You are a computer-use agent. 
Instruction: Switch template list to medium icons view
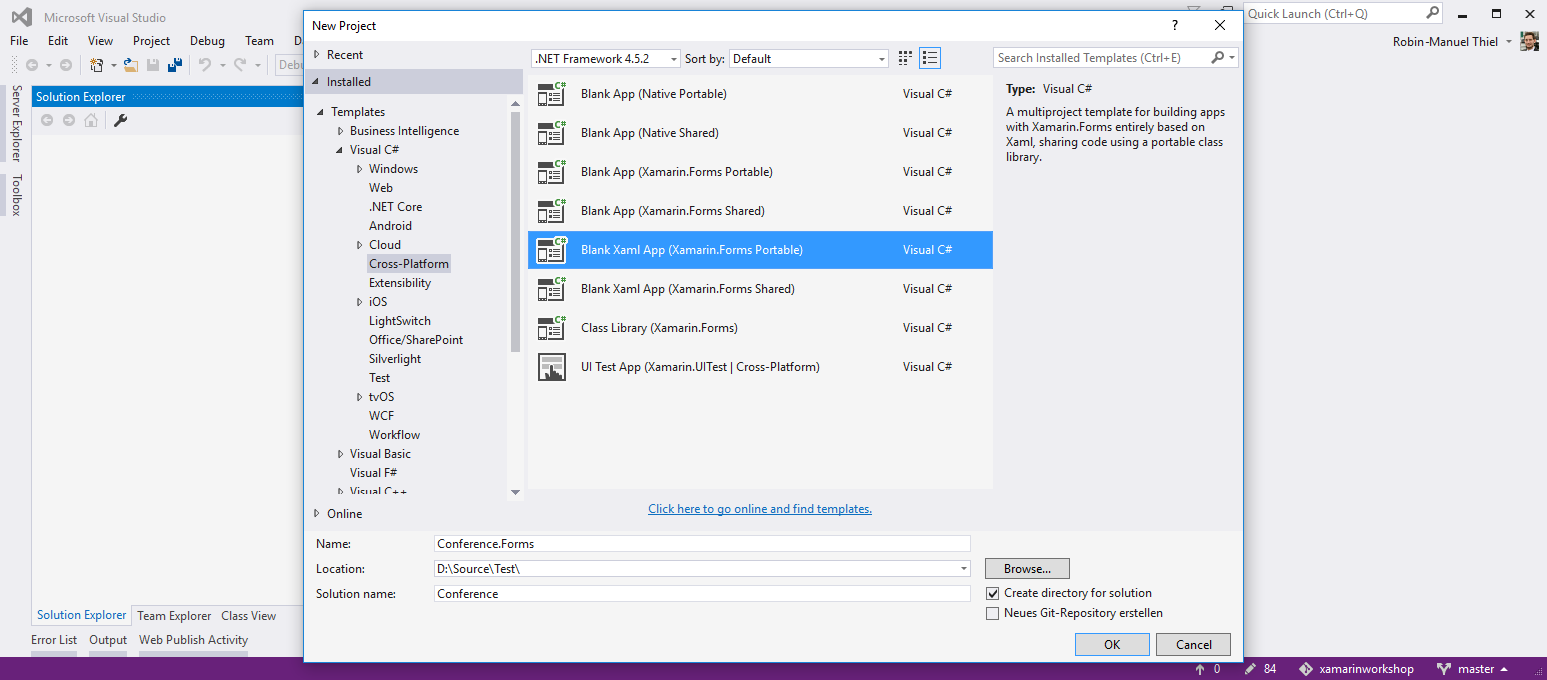point(930,58)
